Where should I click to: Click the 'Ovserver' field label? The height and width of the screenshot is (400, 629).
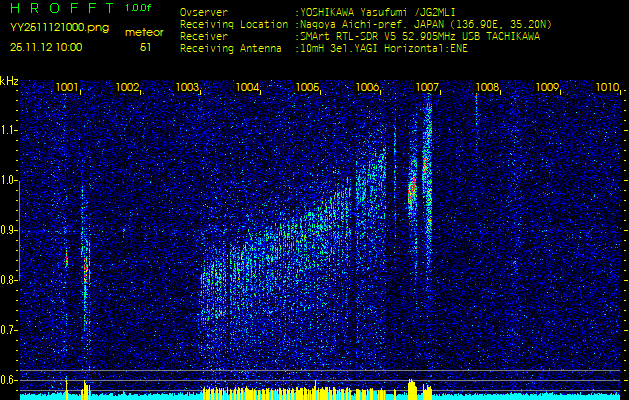(204, 13)
